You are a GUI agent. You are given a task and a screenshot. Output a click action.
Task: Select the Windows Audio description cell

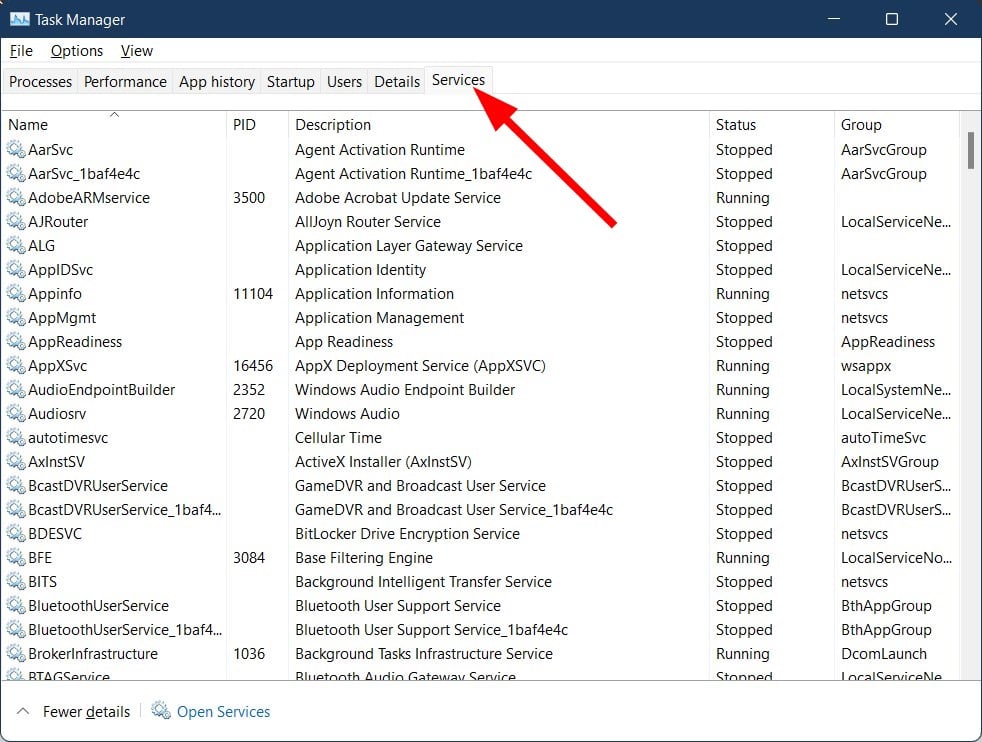(347, 413)
